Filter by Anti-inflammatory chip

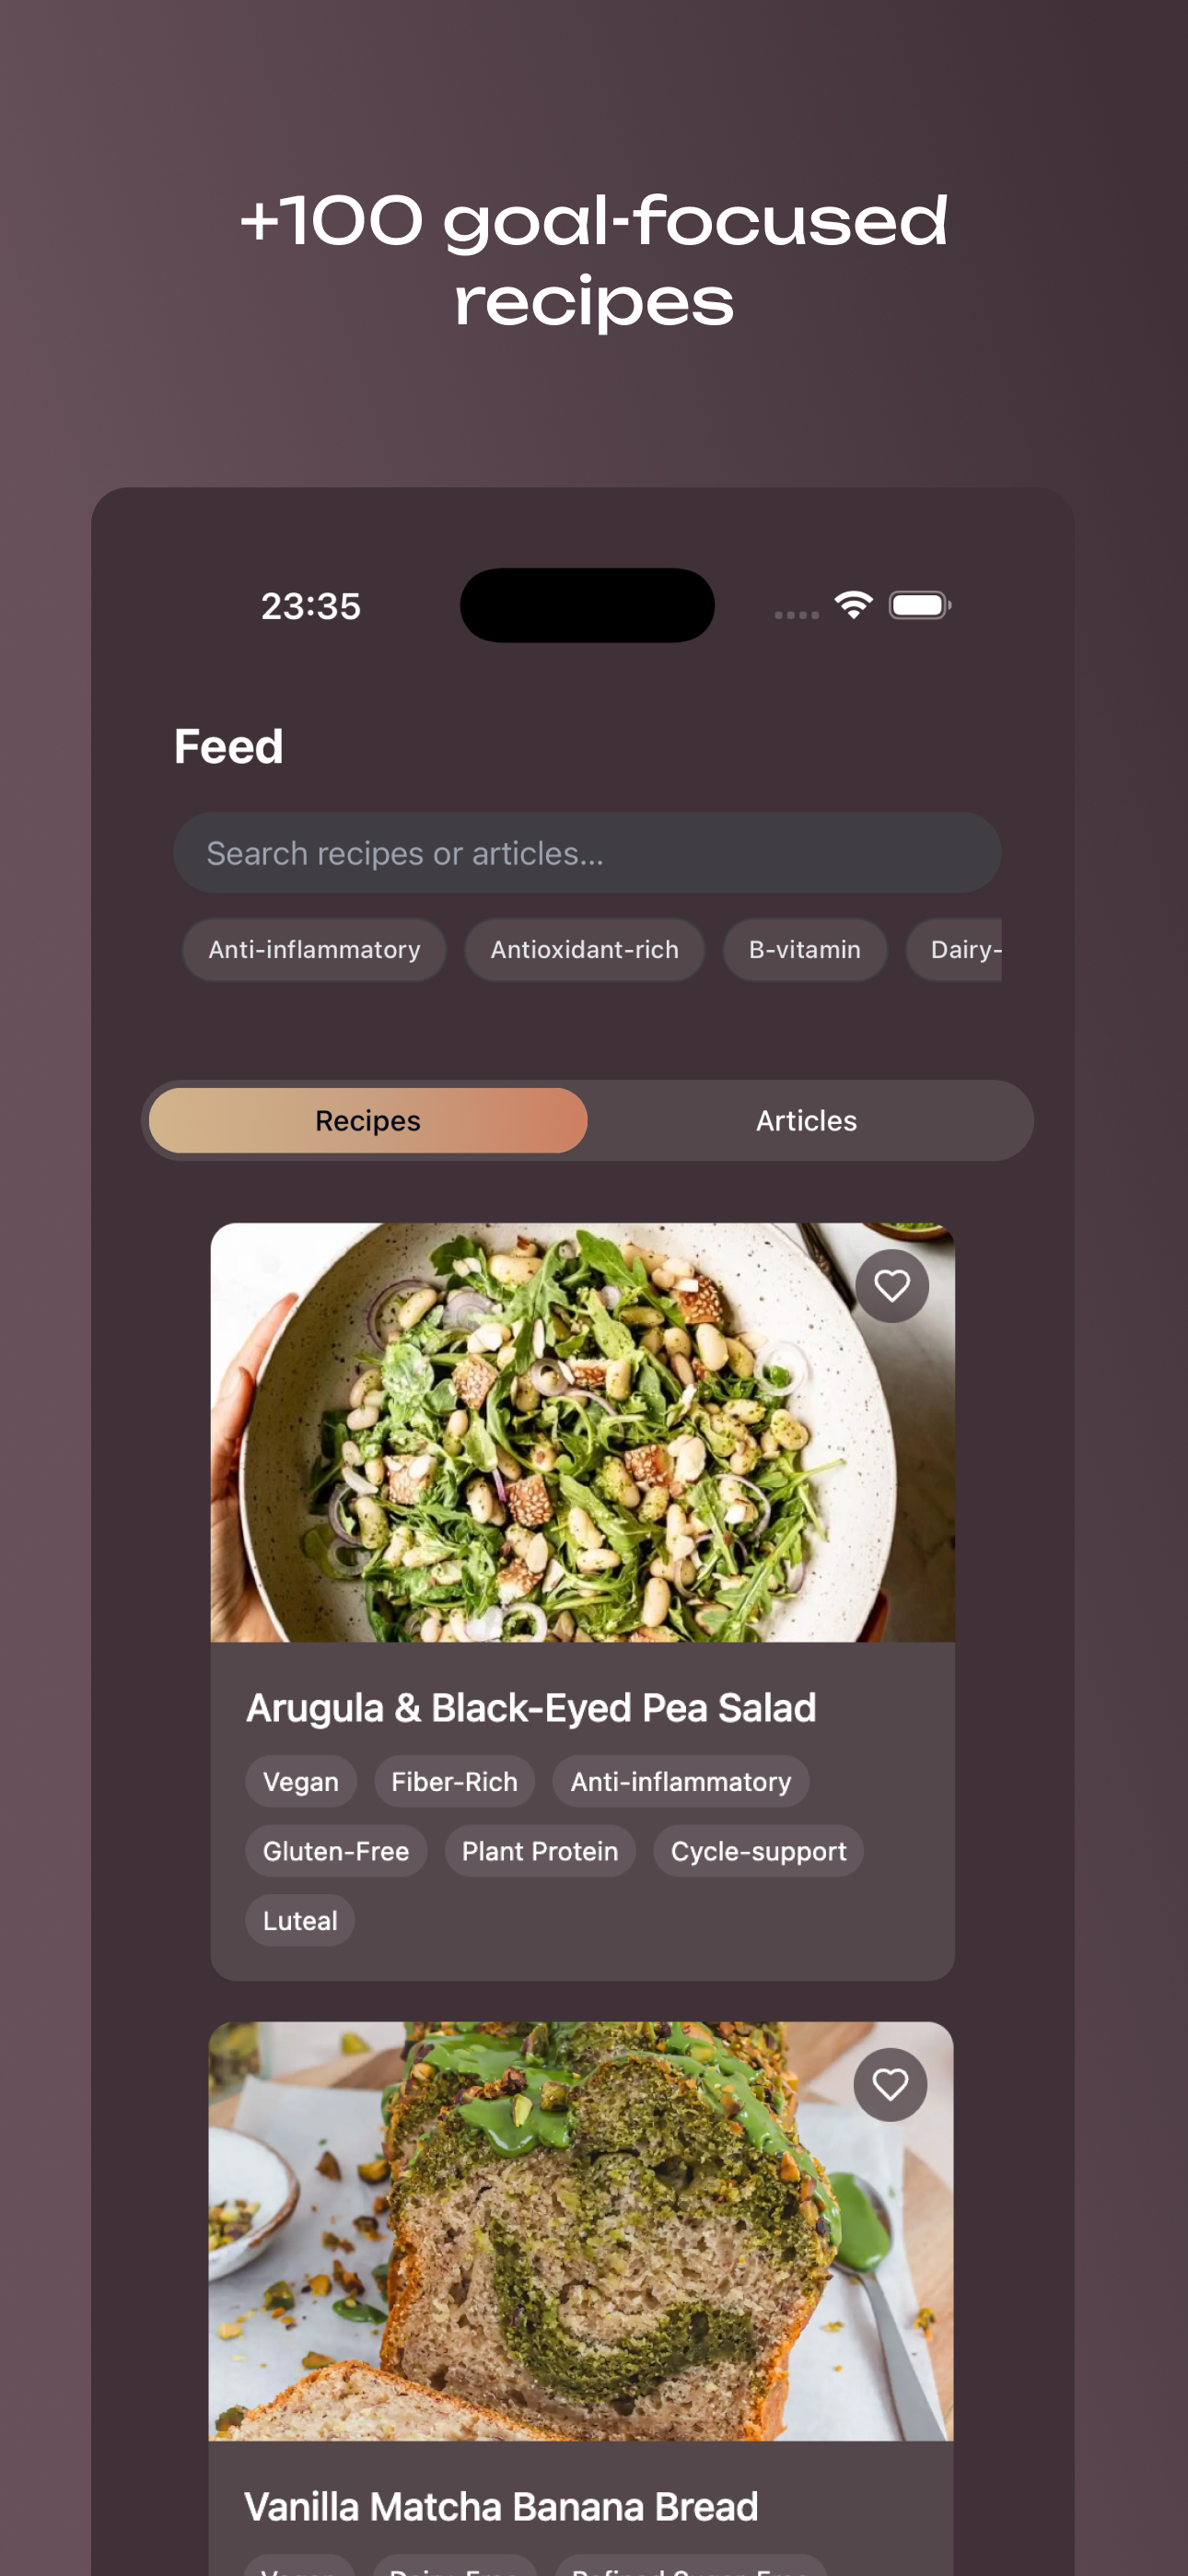point(314,950)
